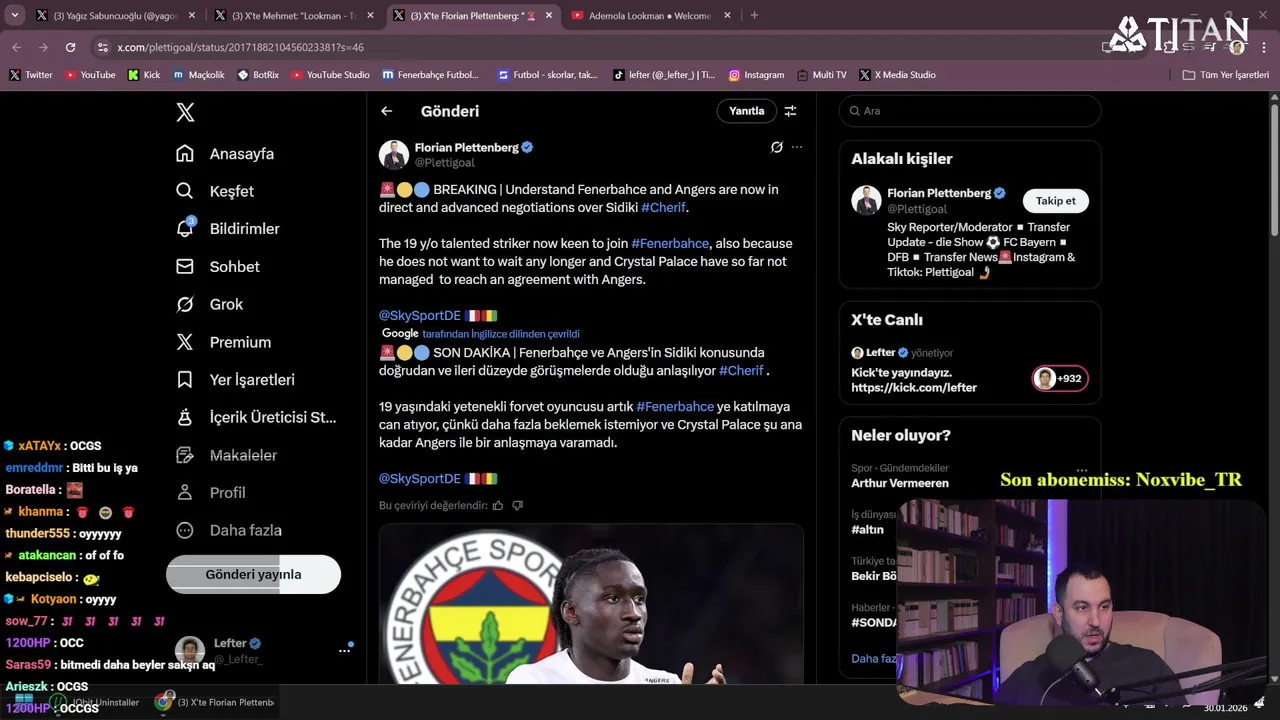Open Anasayfa home in X sidebar
Screen dimensions: 1280x720
(x=225, y=154)
